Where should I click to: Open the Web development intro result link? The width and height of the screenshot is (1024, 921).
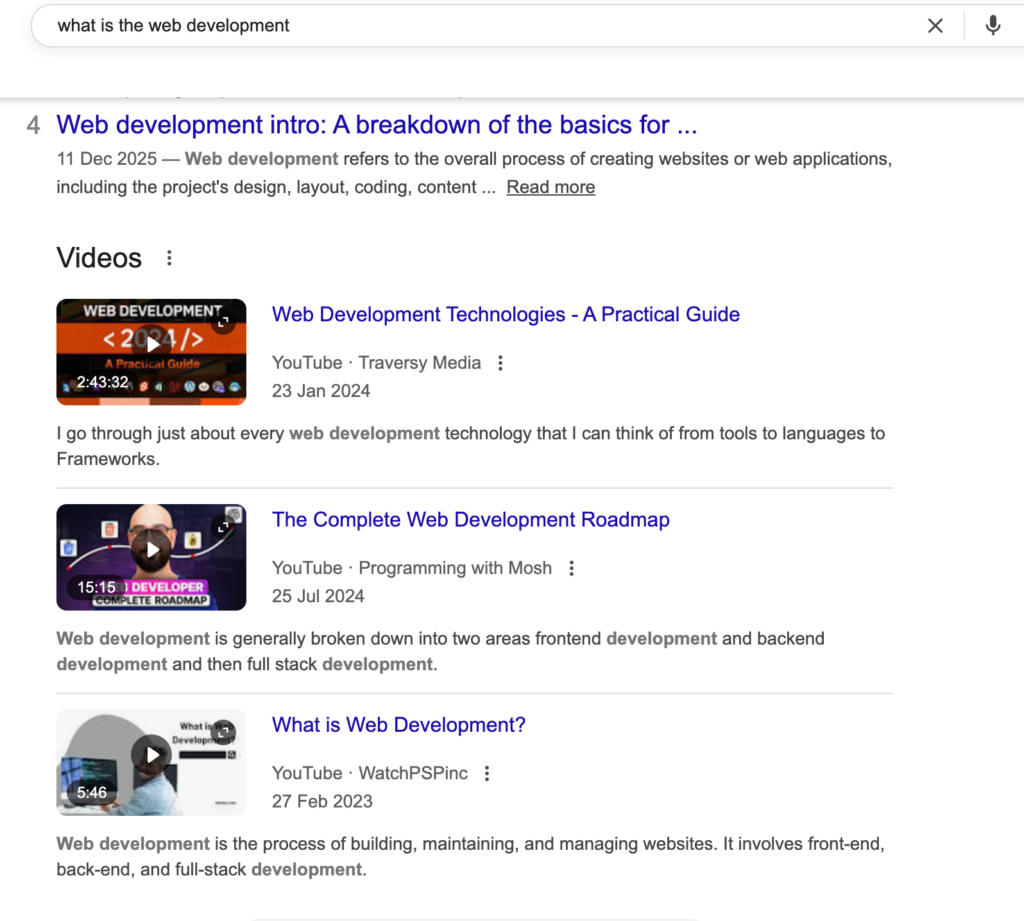[378, 124]
